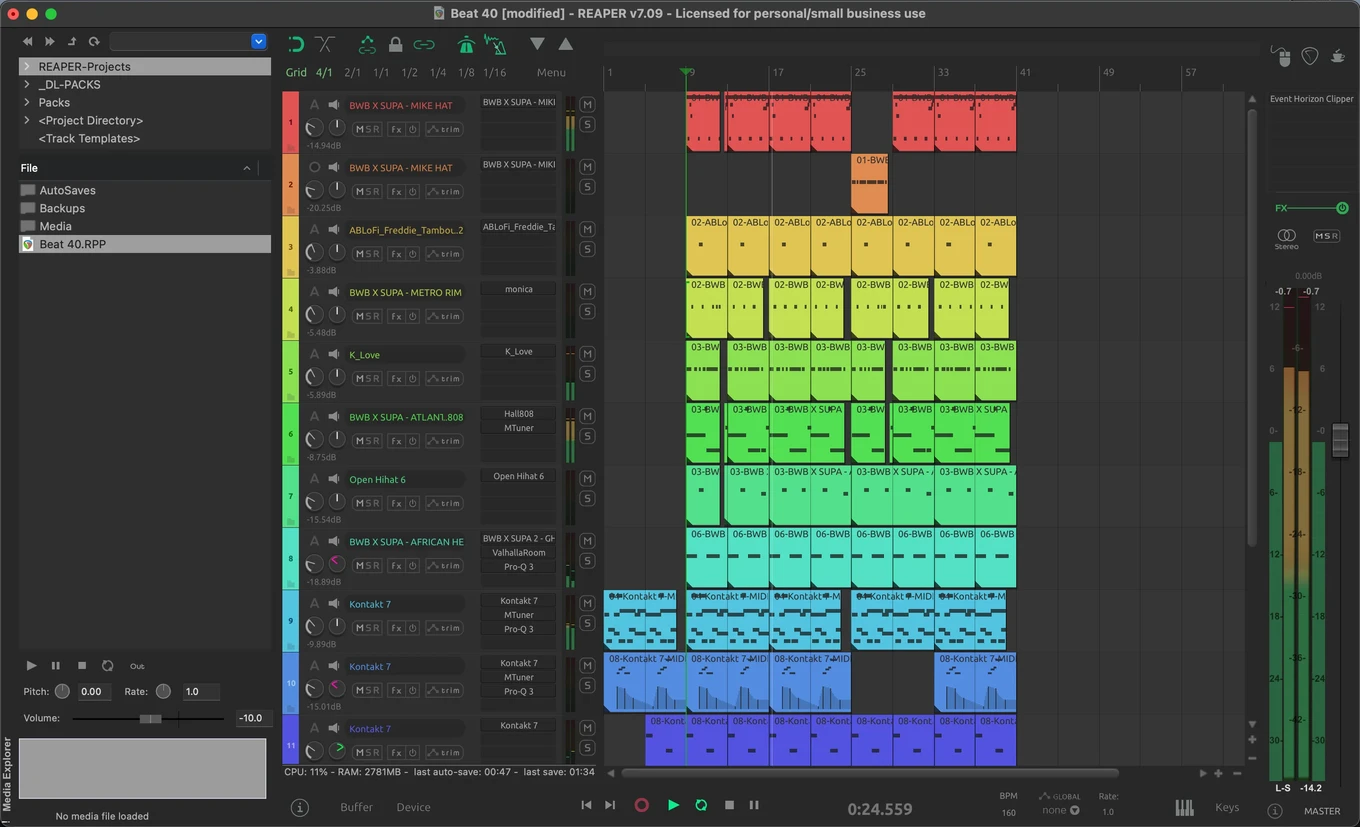1360x827 pixels.
Task: Open the Media Explorer path dropdown
Action: (259, 41)
